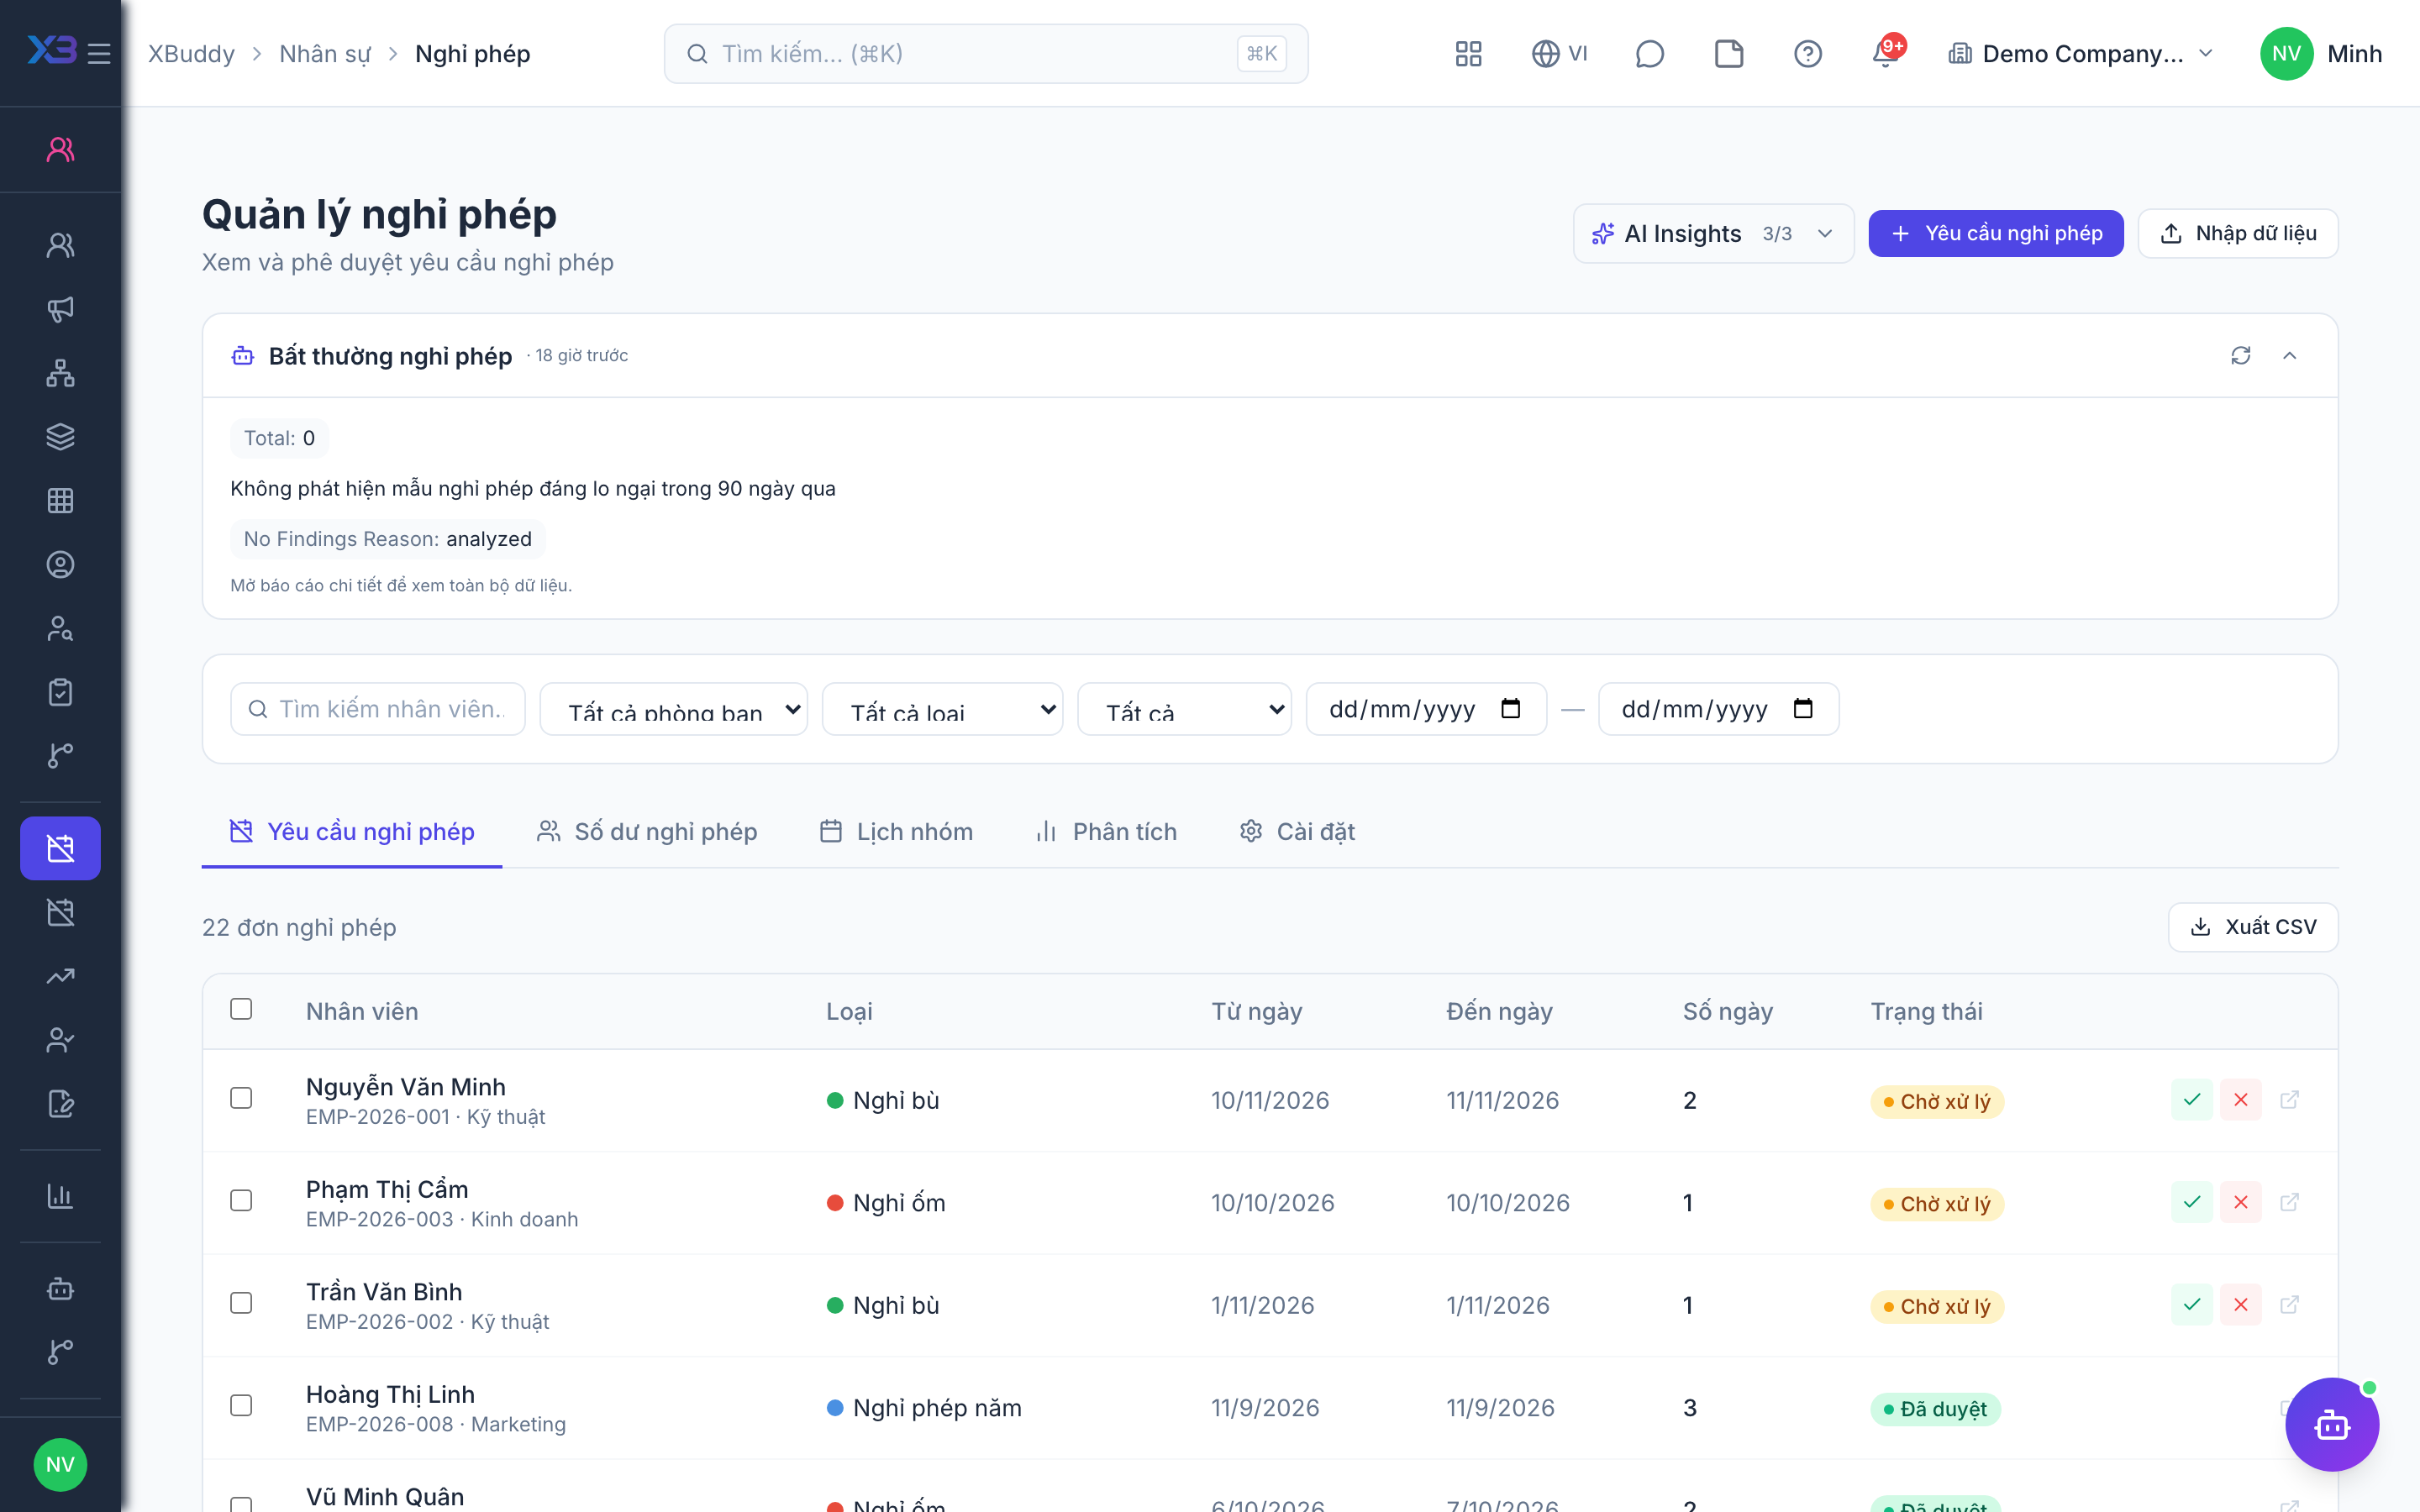Collapse the Bất thường nghỉ phép panel

point(2289,355)
